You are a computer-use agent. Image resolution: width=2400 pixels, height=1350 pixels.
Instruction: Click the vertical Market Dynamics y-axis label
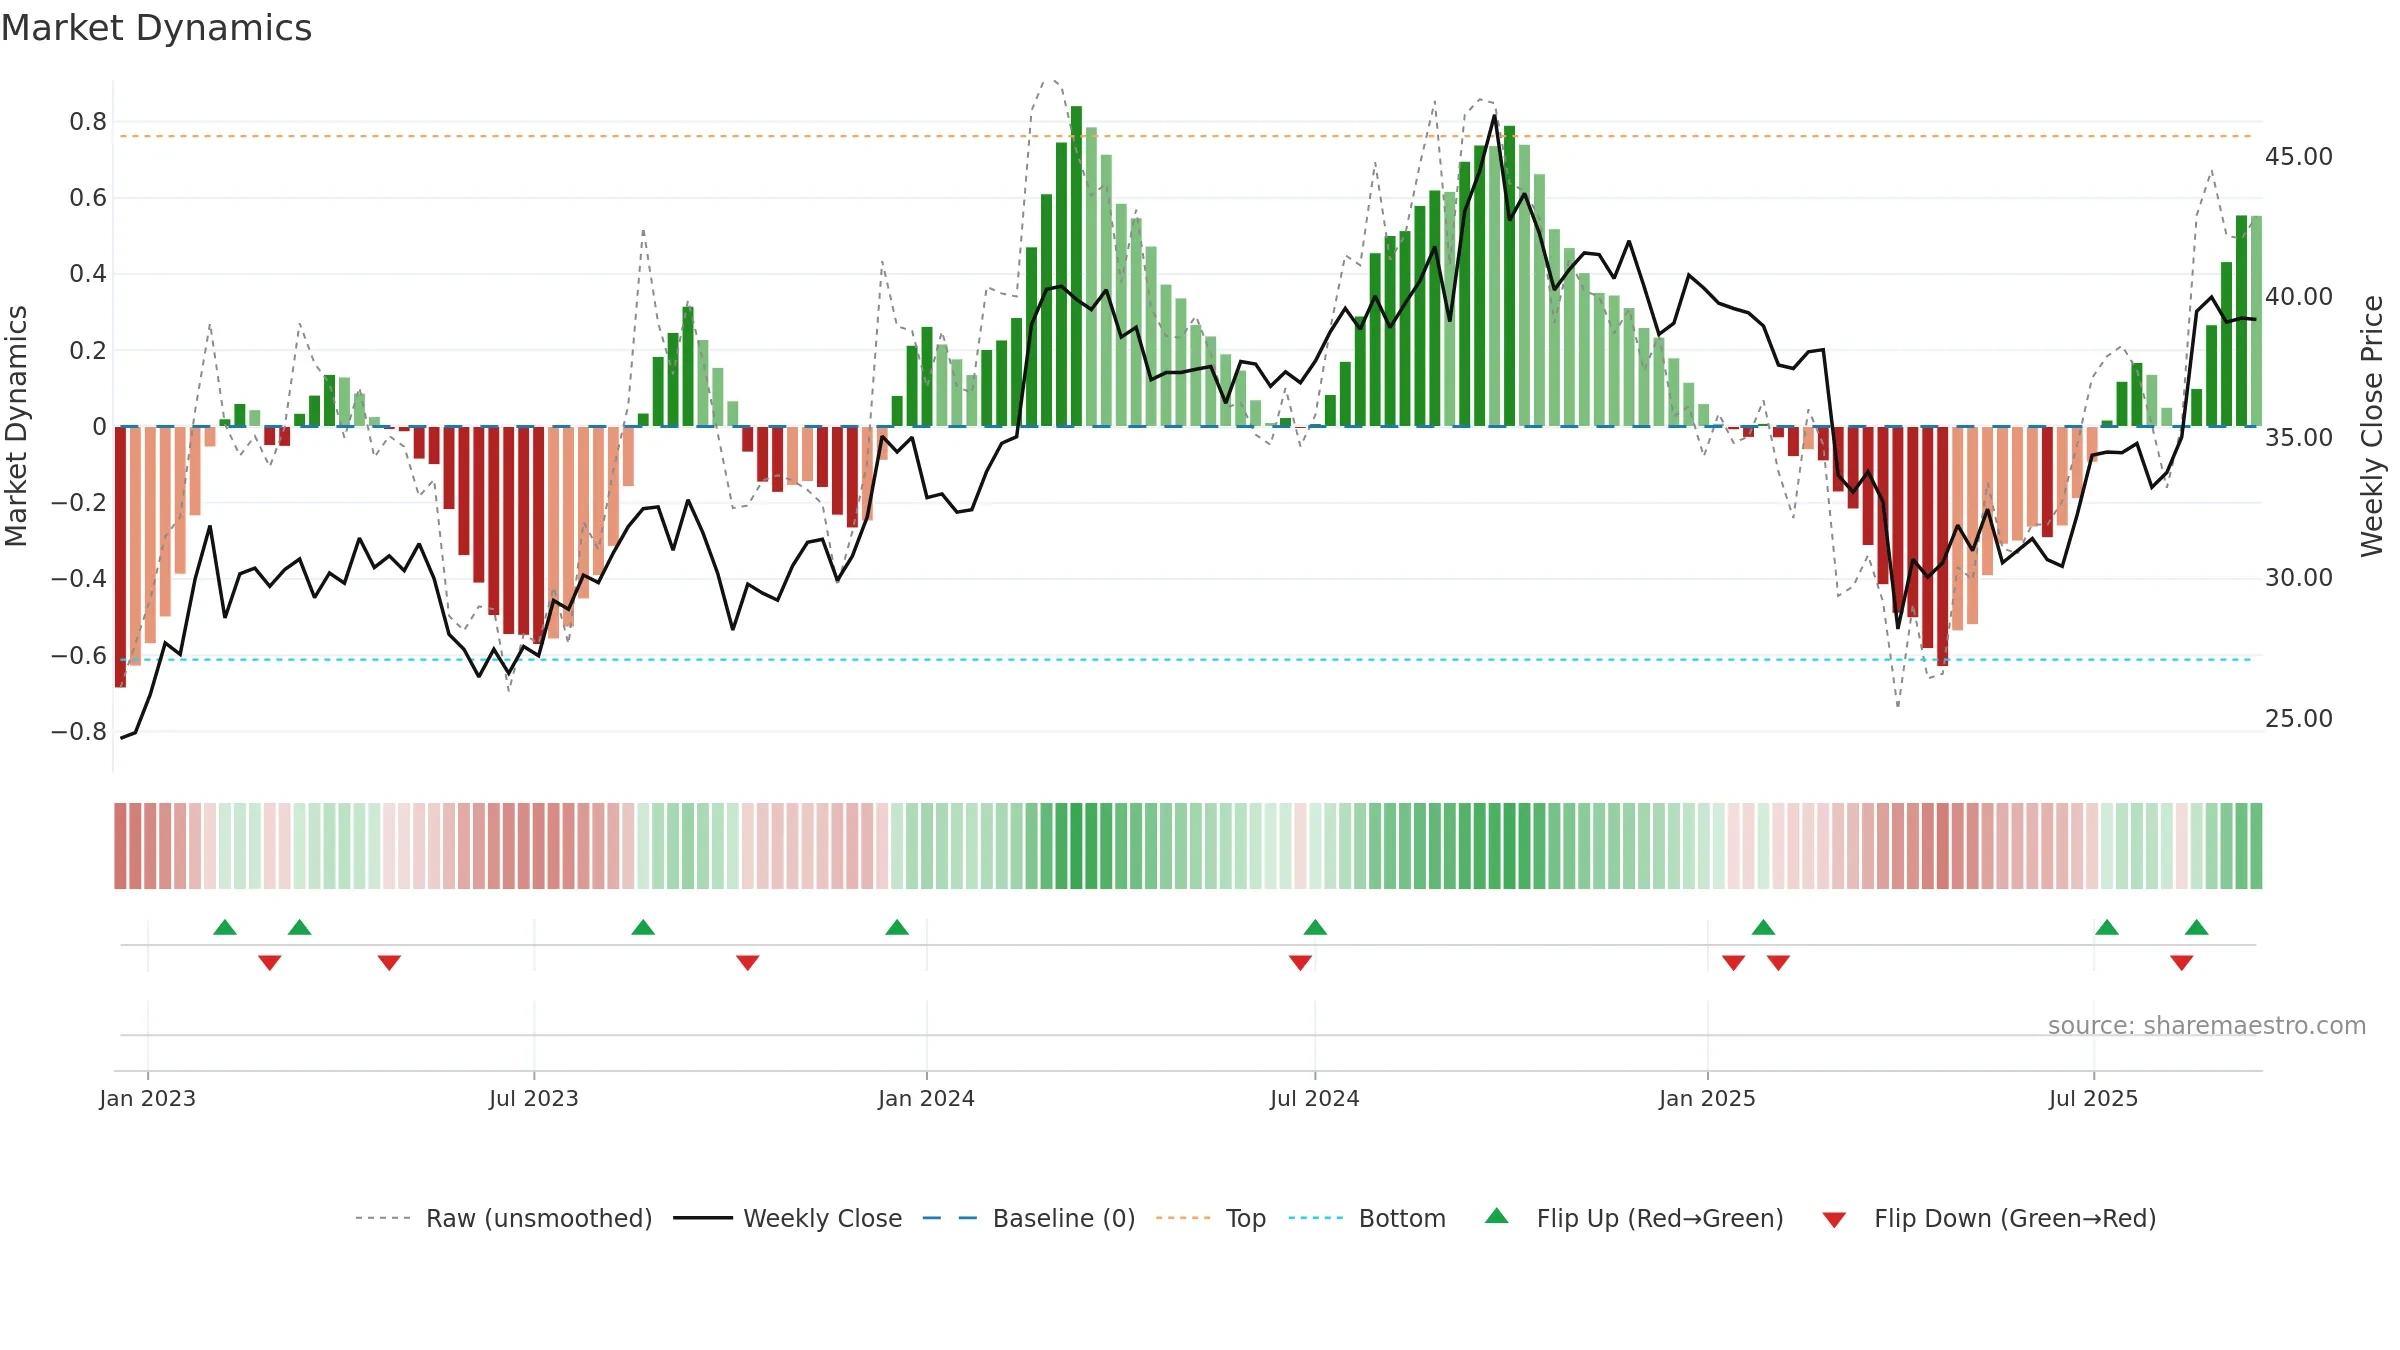(x=16, y=426)
